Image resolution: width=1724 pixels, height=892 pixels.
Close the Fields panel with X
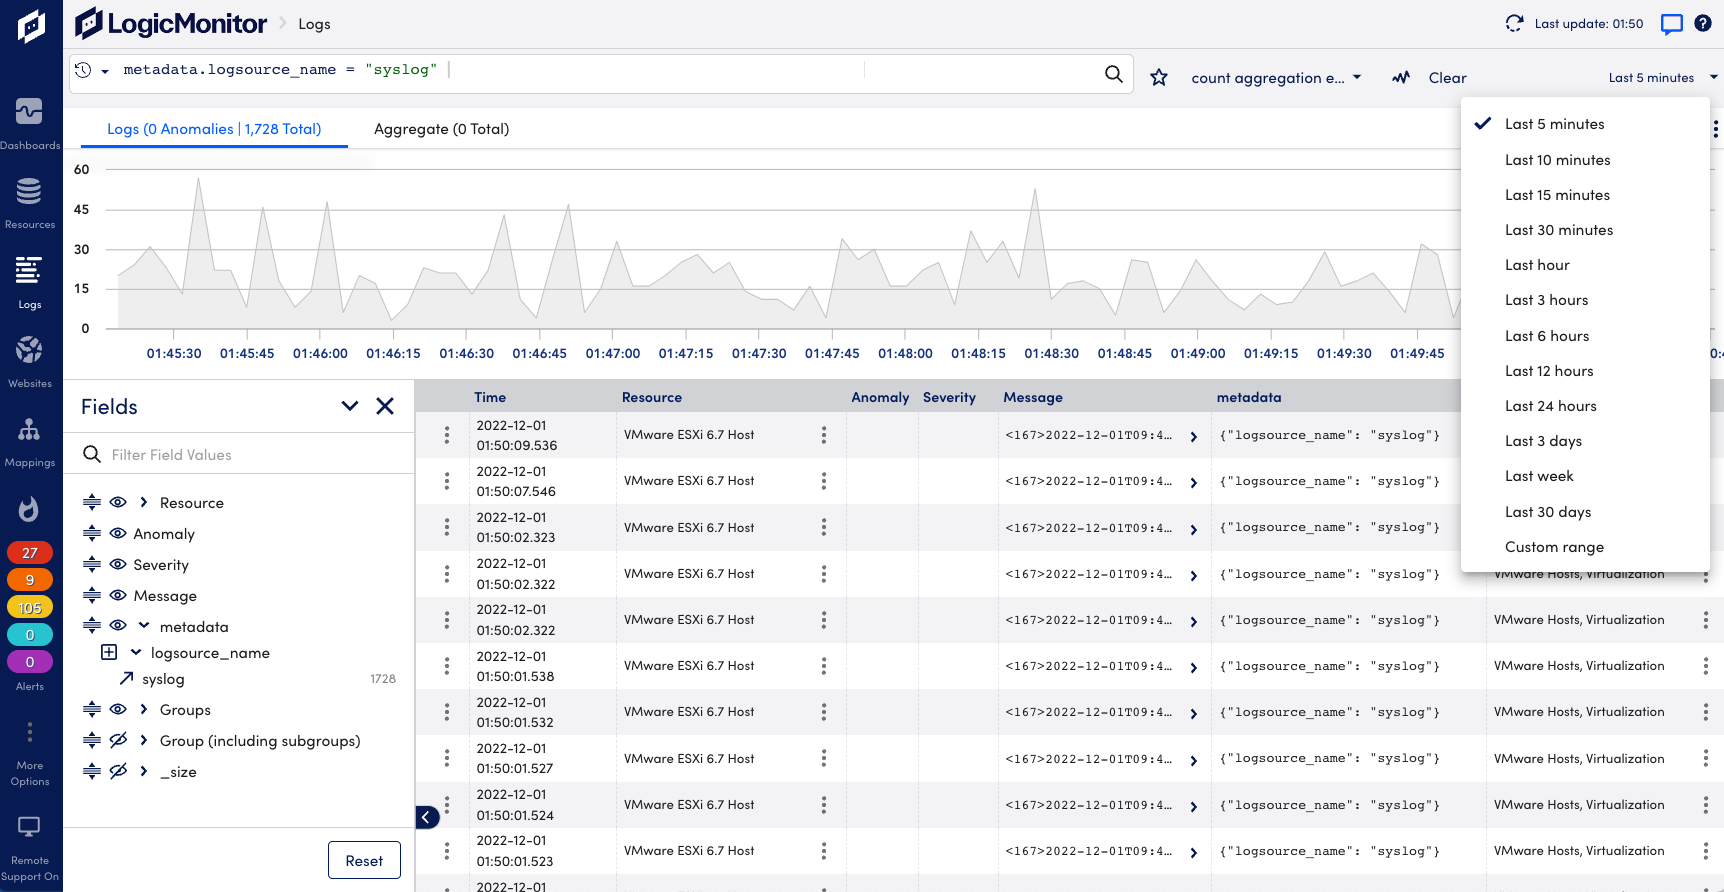(x=385, y=406)
